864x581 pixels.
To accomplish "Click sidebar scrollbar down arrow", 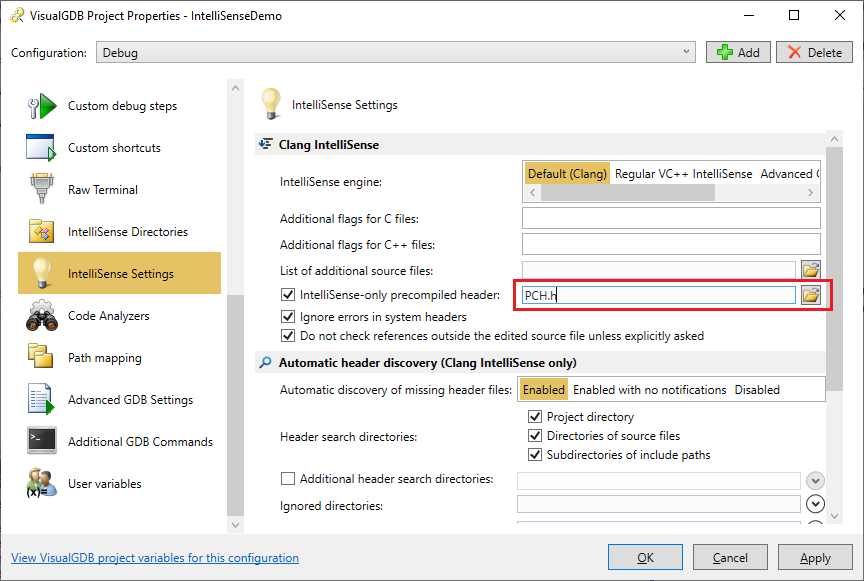I will click(x=235, y=525).
